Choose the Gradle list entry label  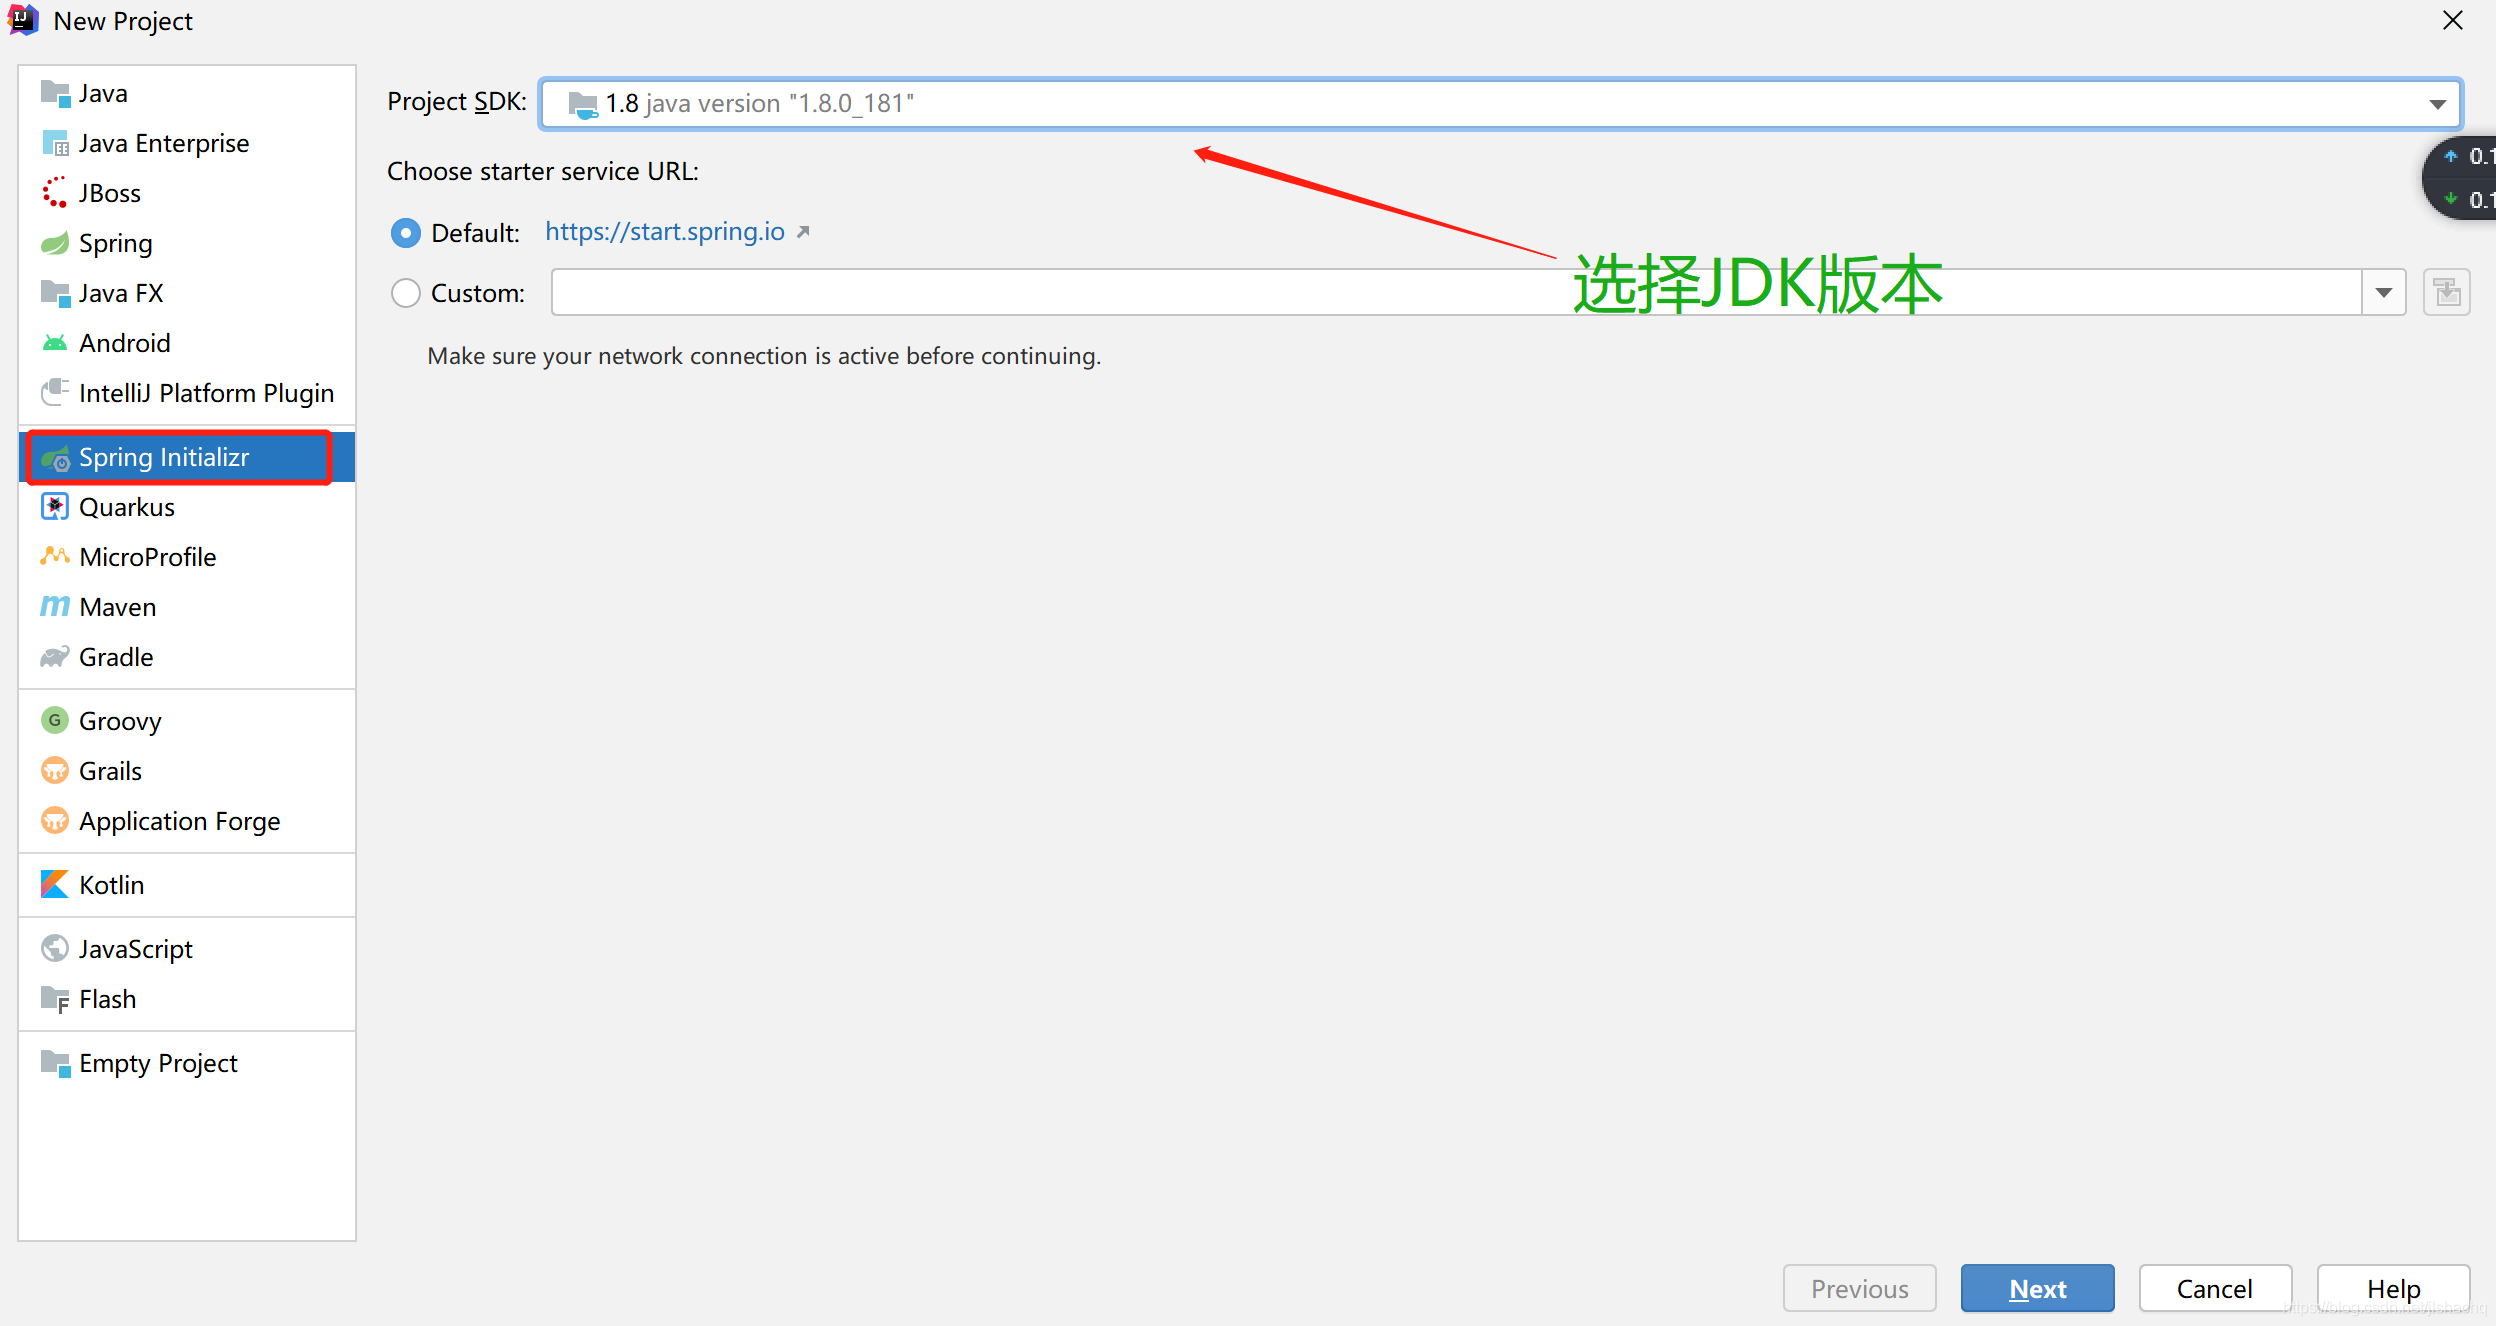(x=116, y=657)
